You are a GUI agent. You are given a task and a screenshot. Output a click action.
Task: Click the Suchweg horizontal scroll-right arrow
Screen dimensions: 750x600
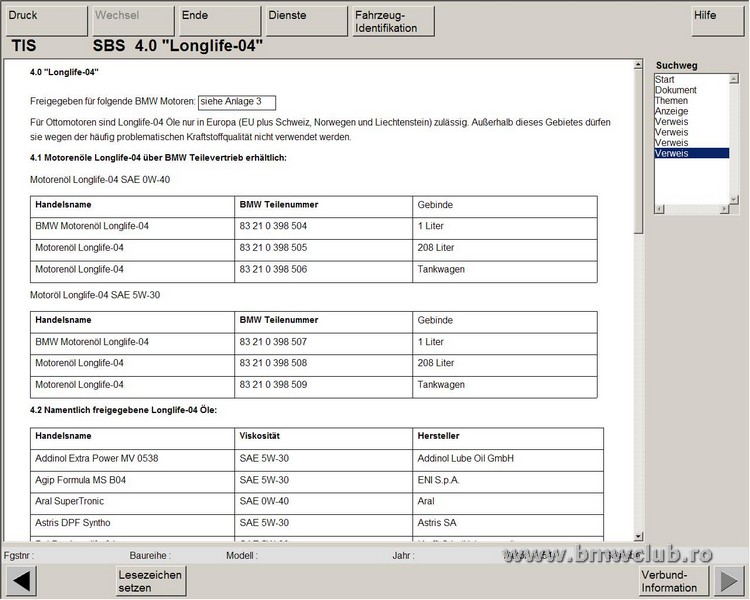pos(725,209)
